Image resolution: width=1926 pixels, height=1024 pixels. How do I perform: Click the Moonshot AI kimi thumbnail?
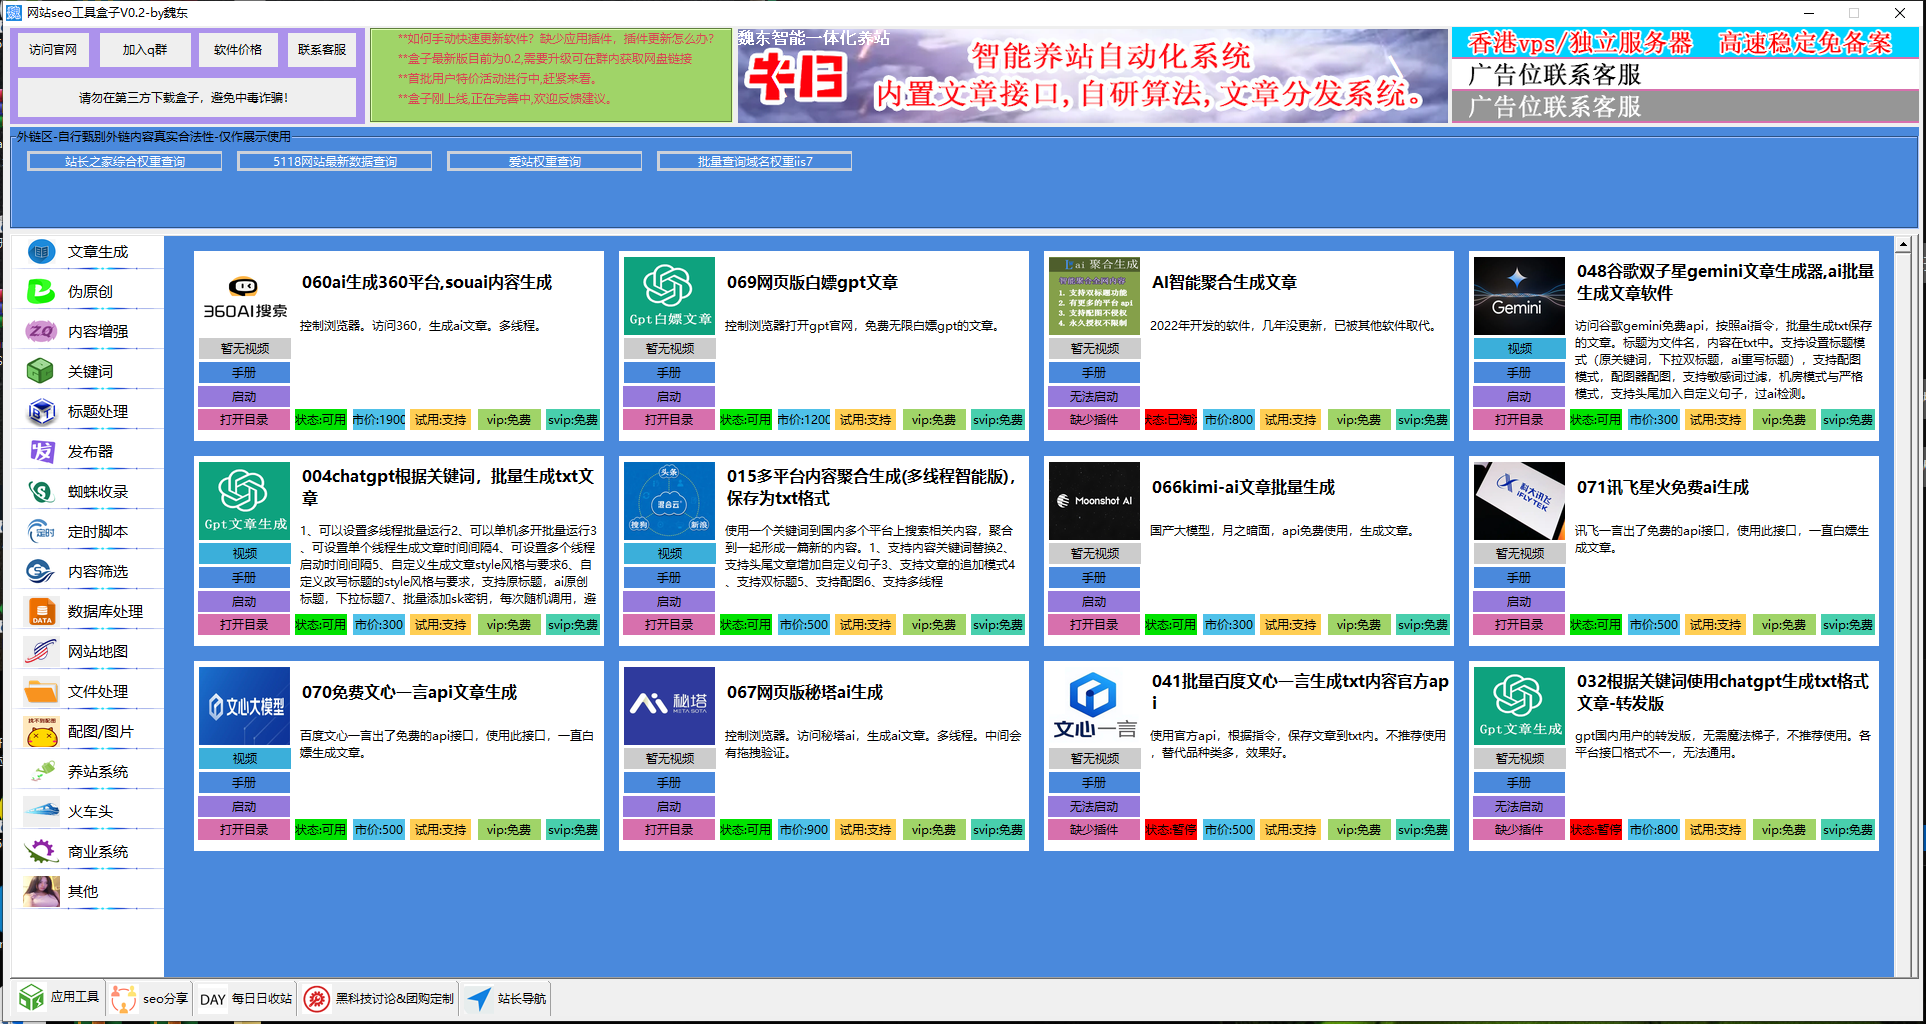(x=1094, y=501)
